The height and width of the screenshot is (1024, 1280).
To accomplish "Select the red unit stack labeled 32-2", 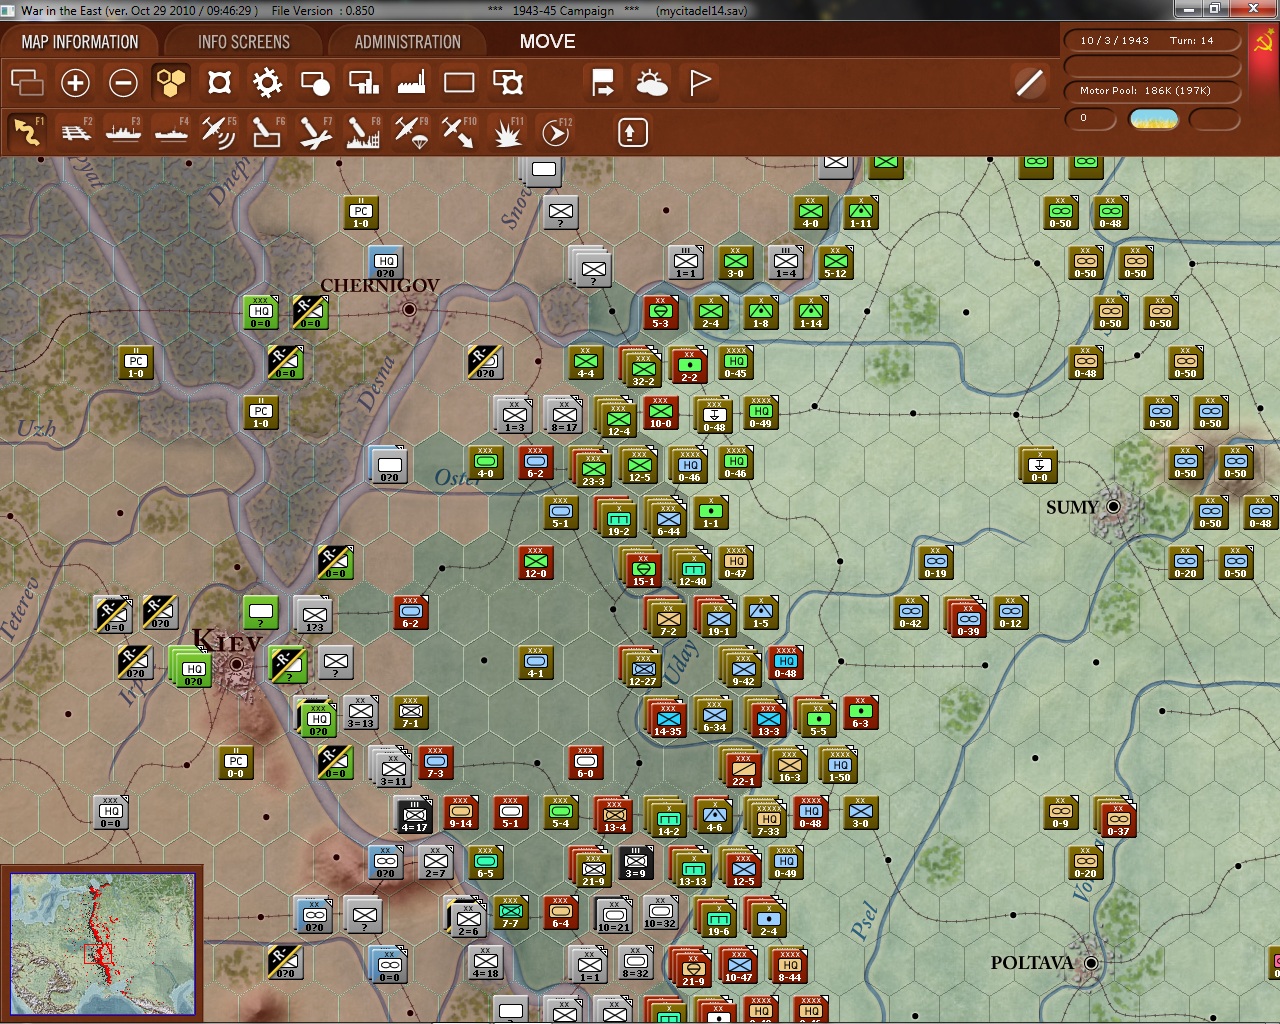I will pyautogui.click(x=643, y=366).
